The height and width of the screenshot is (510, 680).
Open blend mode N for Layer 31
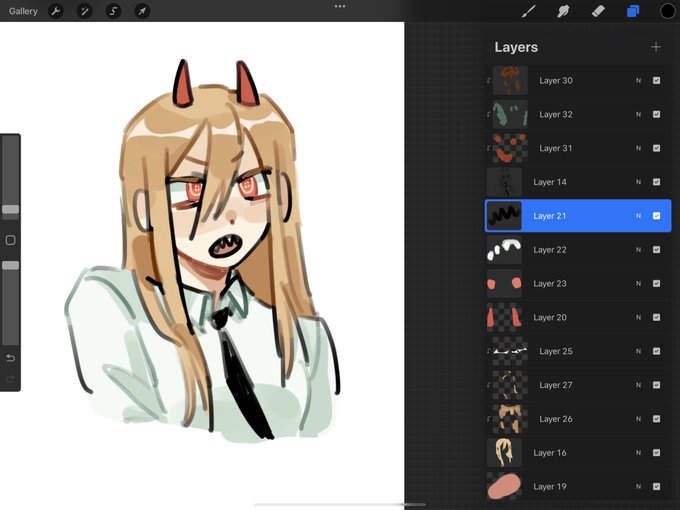[638, 148]
